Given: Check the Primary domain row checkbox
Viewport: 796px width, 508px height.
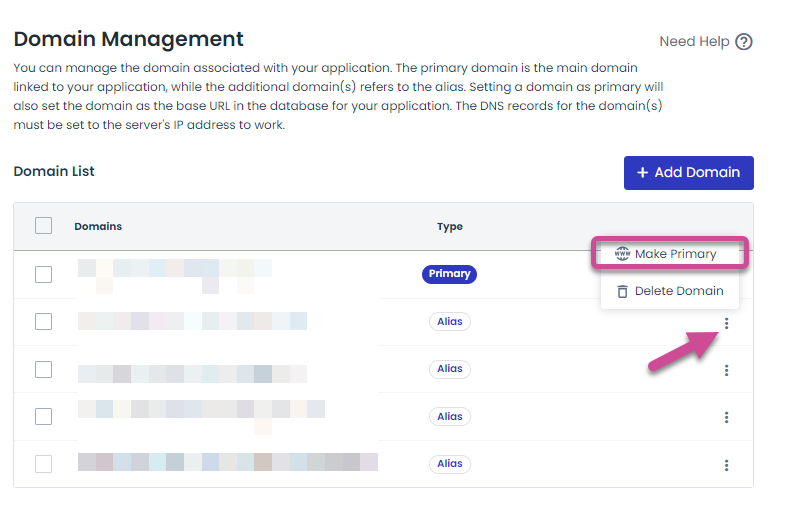Looking at the screenshot, I should 44,275.
